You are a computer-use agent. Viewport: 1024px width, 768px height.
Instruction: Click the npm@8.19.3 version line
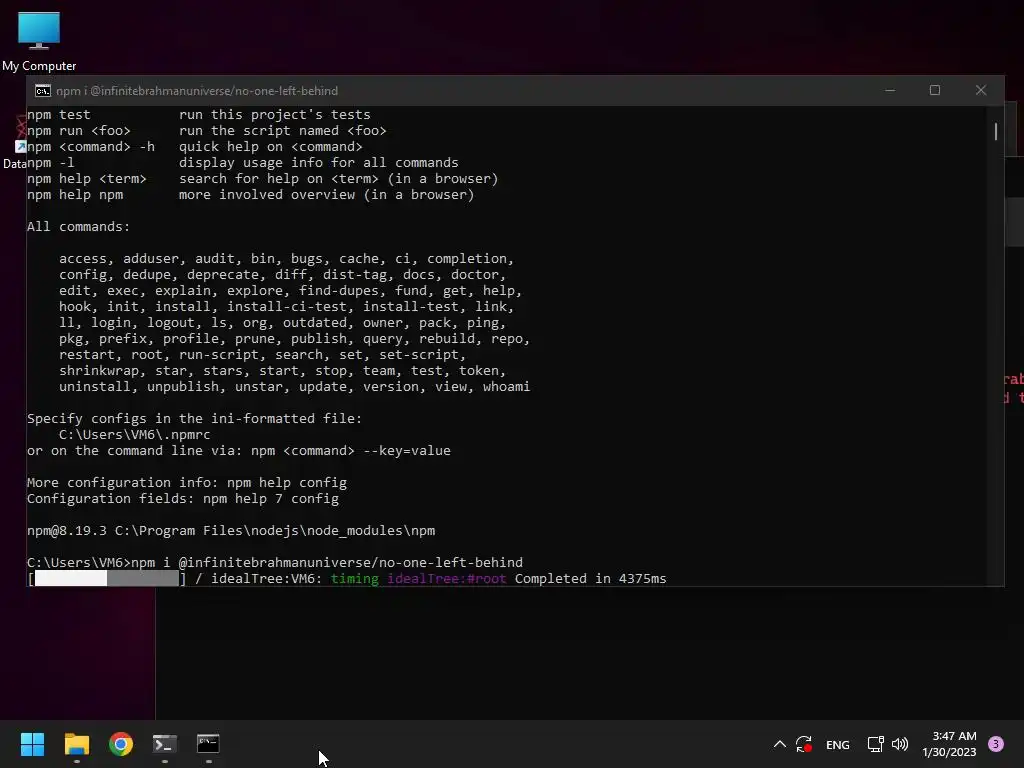(x=231, y=530)
